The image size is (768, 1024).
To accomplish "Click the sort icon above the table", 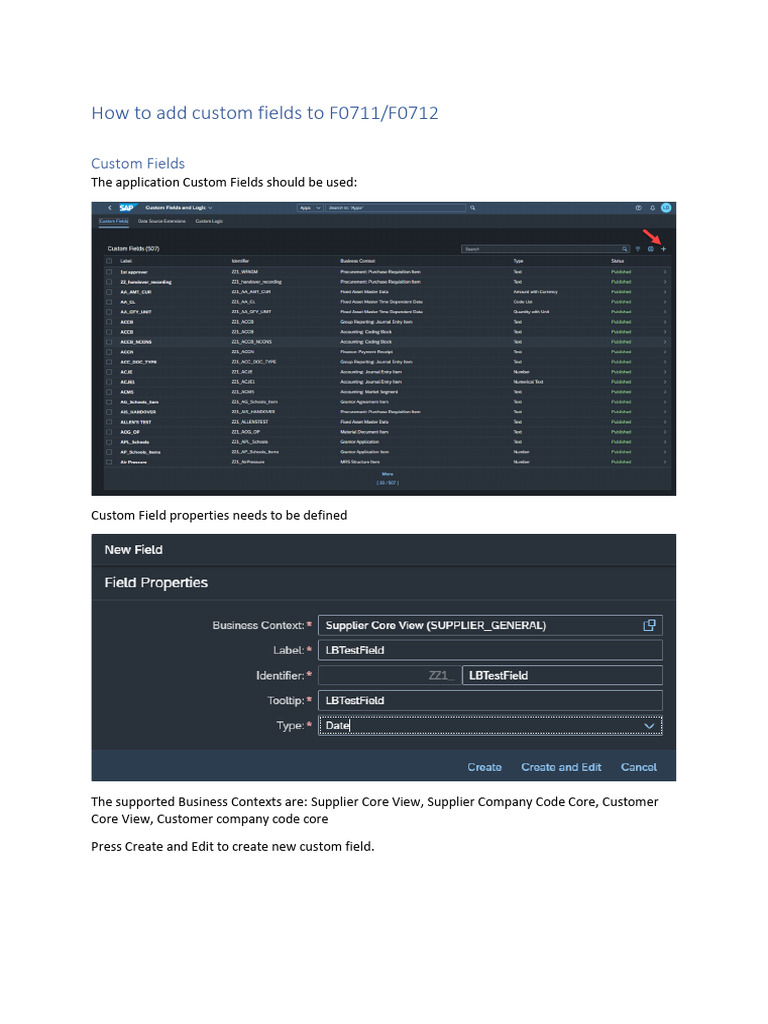I will (x=638, y=249).
